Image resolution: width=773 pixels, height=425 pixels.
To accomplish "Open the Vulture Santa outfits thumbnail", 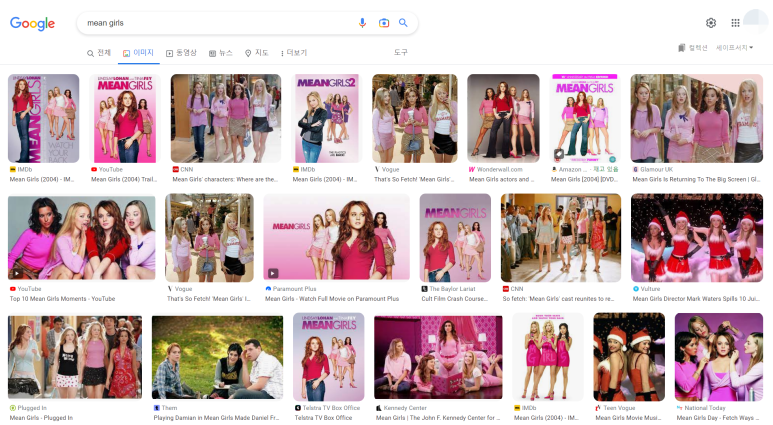I will 697,238.
